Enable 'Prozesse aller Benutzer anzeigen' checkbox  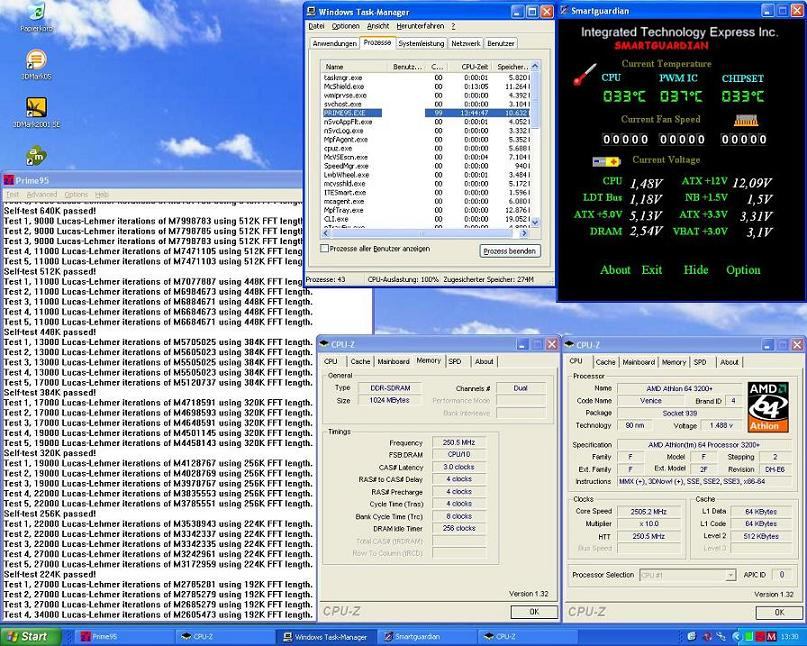(324, 249)
